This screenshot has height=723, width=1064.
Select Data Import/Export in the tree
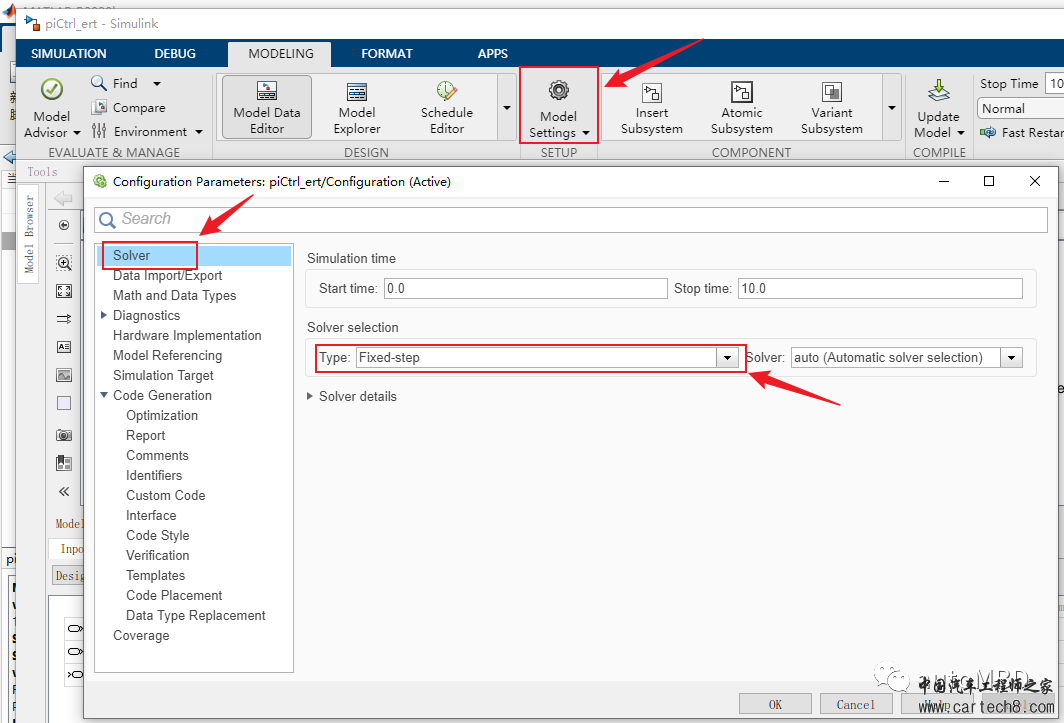click(168, 276)
